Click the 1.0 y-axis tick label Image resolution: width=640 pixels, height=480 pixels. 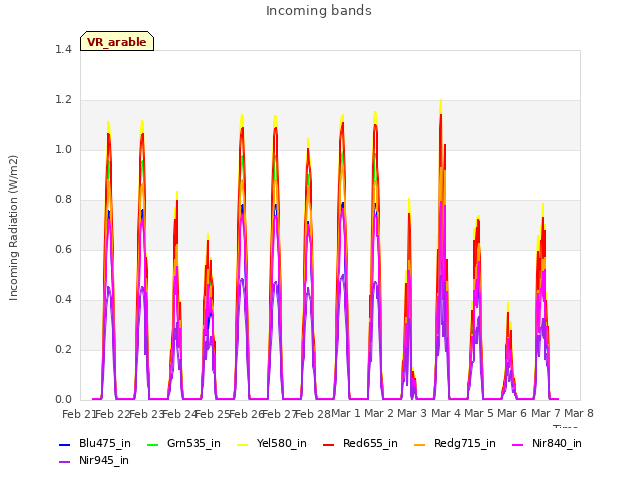(63, 149)
